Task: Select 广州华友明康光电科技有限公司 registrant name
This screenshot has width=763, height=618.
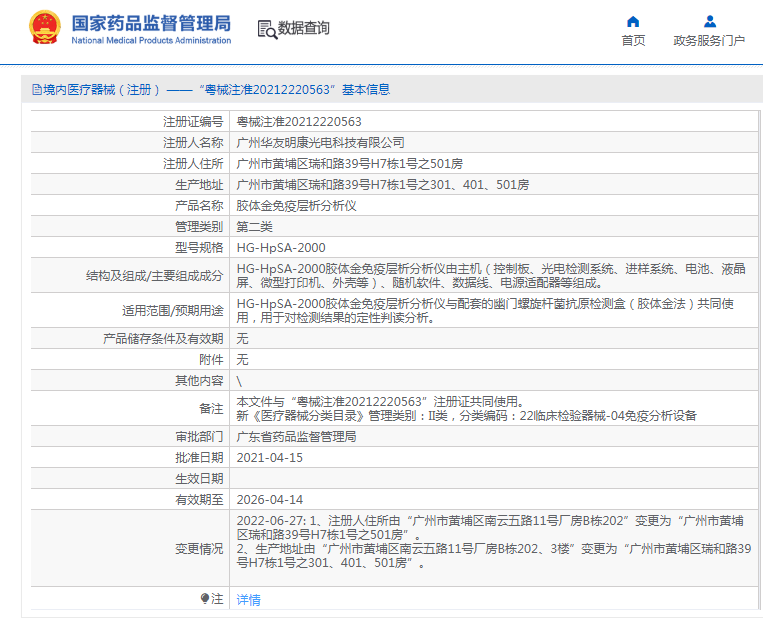Action: pos(321,143)
